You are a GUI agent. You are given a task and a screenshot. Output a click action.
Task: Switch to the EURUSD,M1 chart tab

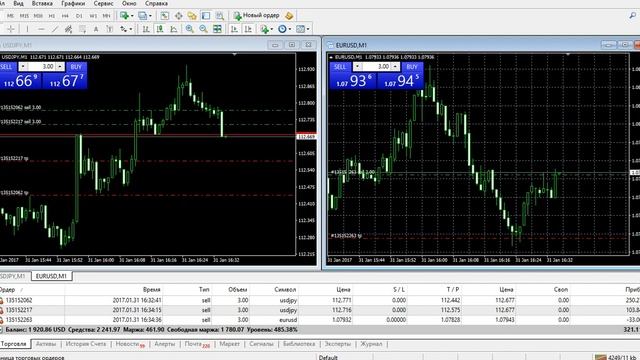click(x=51, y=276)
